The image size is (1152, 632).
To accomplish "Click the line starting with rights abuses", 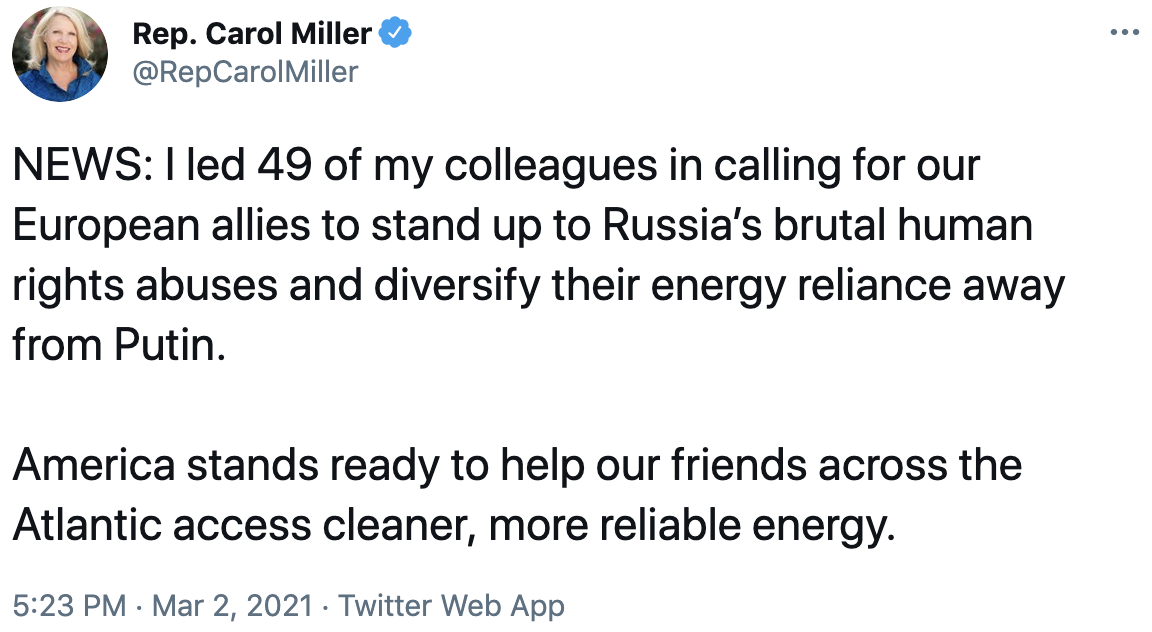I will pos(538,286).
